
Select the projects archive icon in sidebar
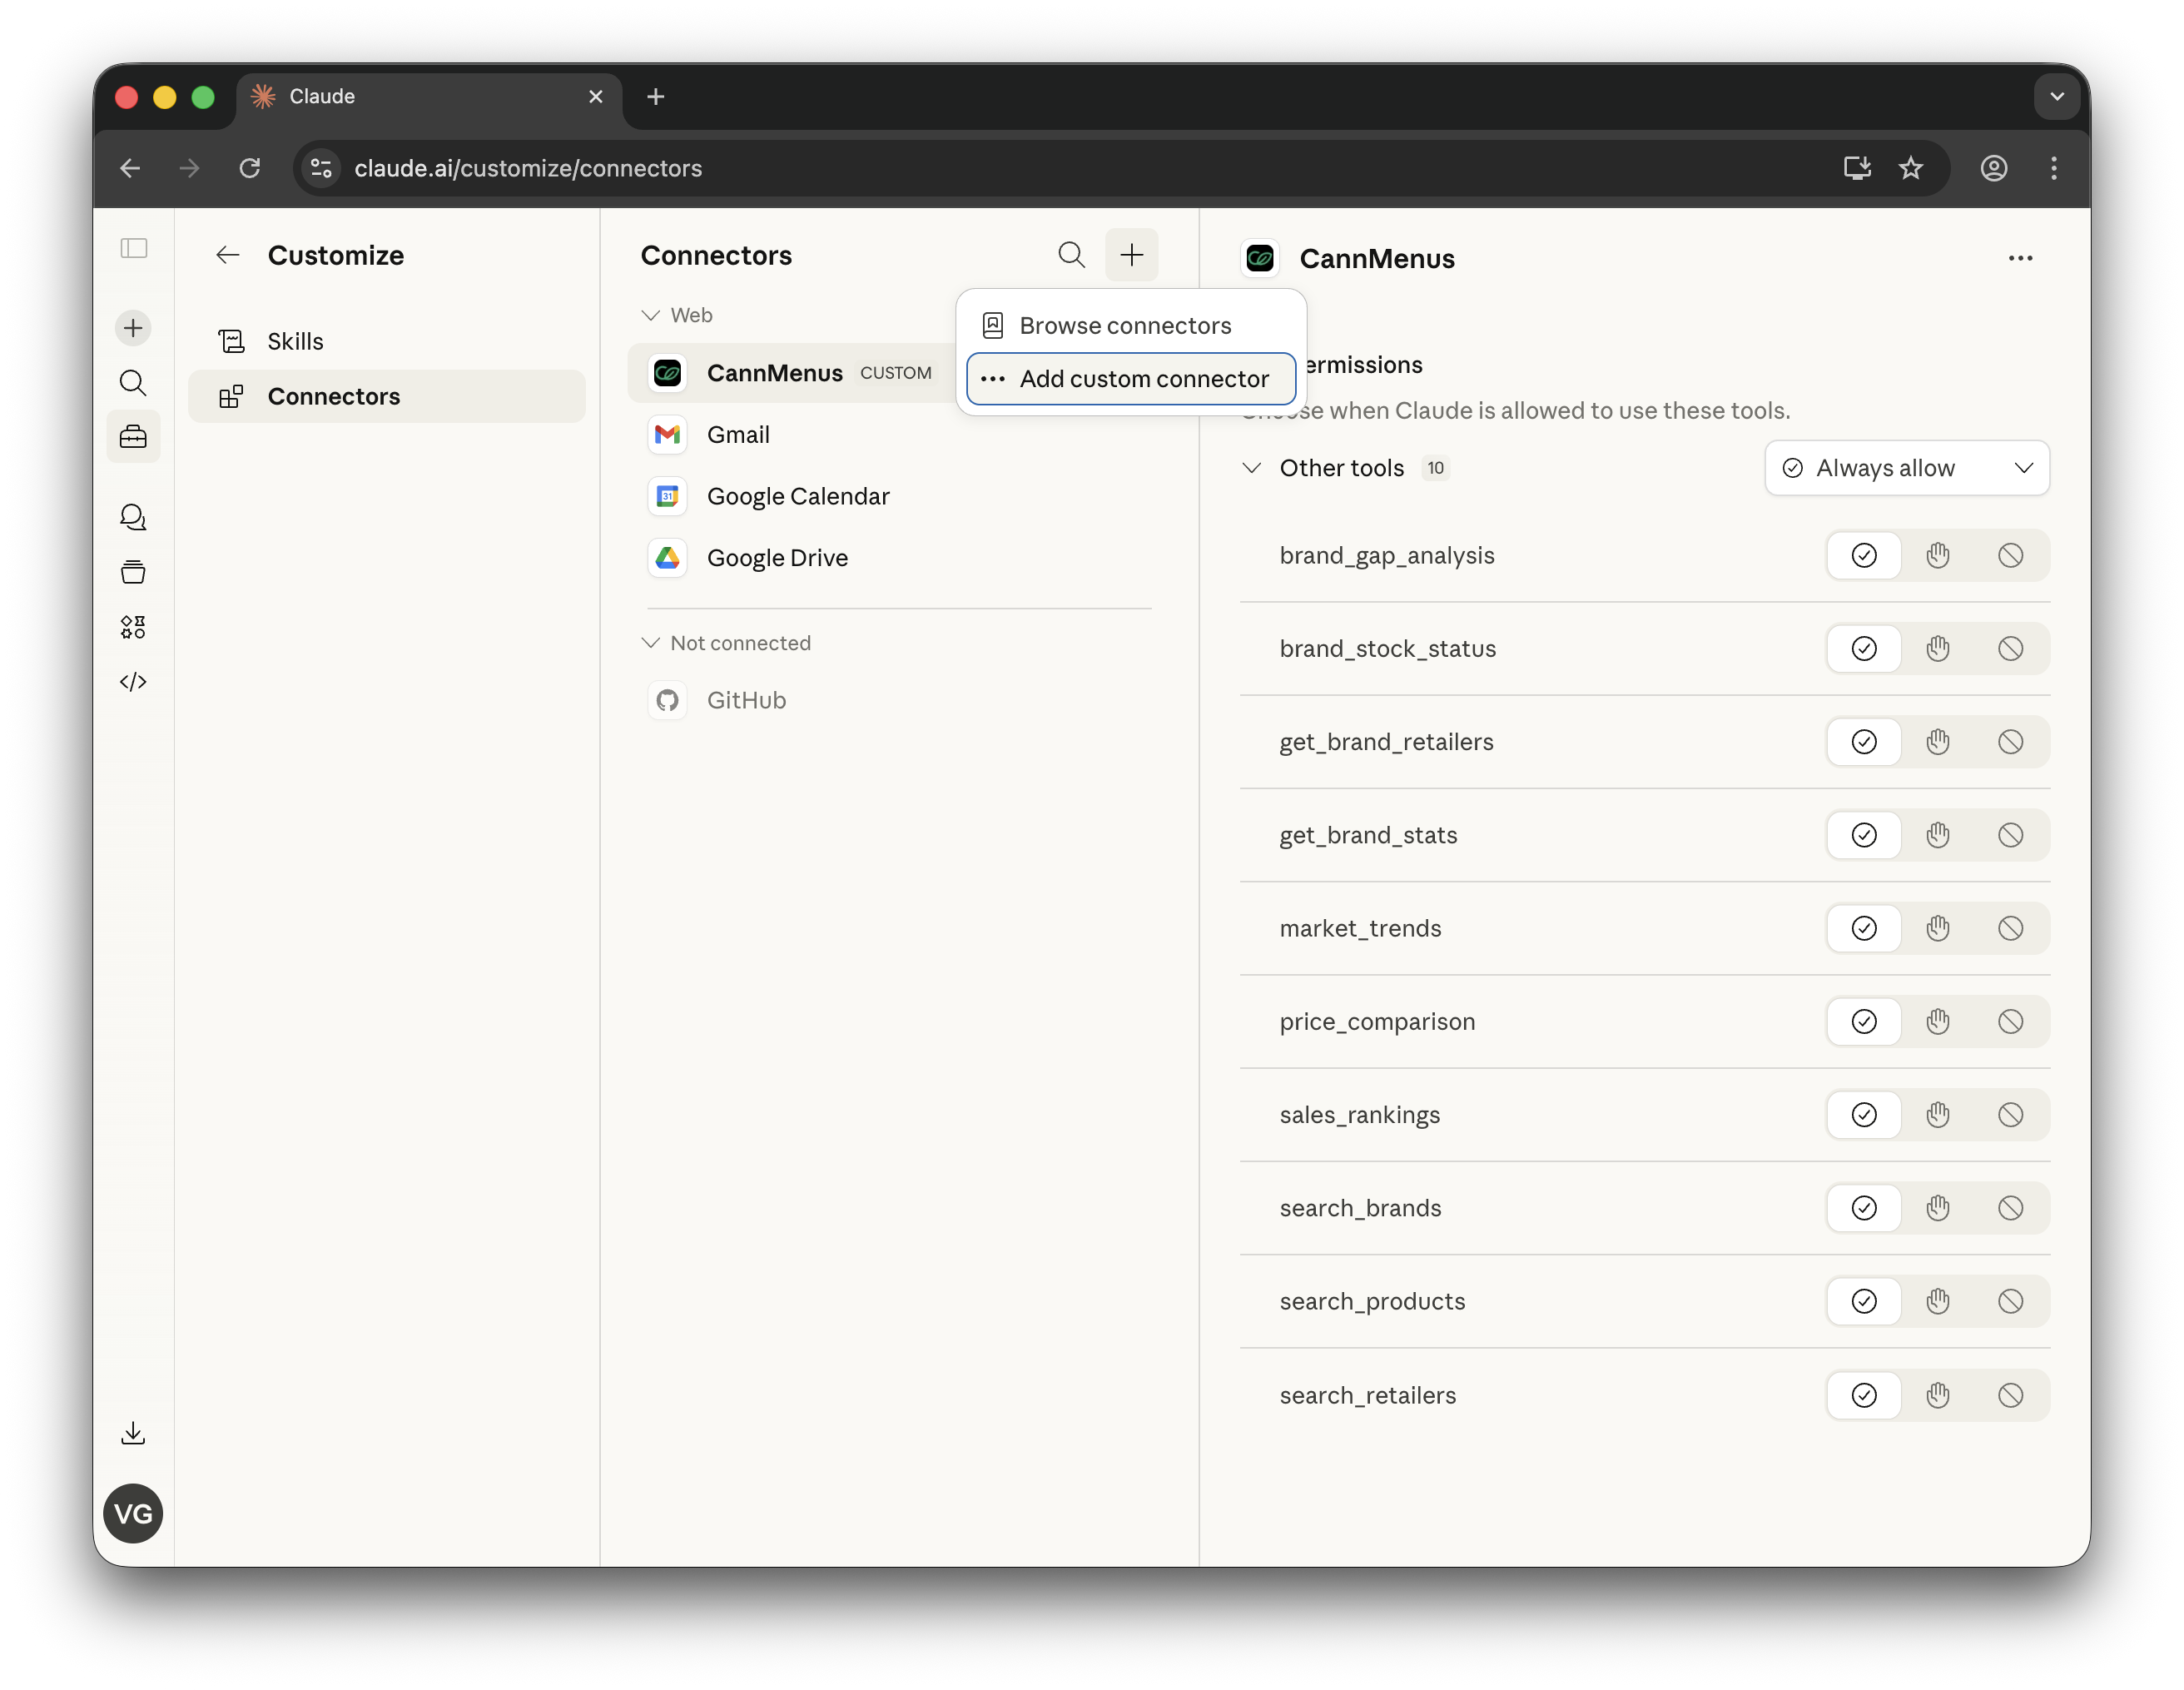point(133,572)
